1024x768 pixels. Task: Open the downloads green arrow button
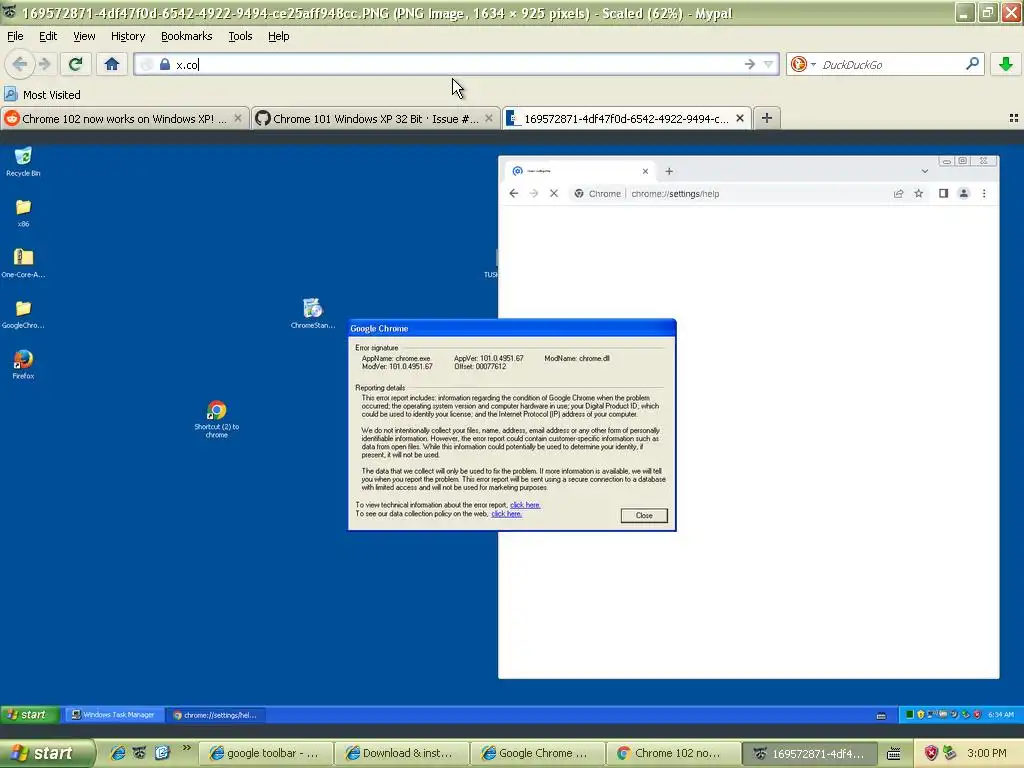point(1006,64)
